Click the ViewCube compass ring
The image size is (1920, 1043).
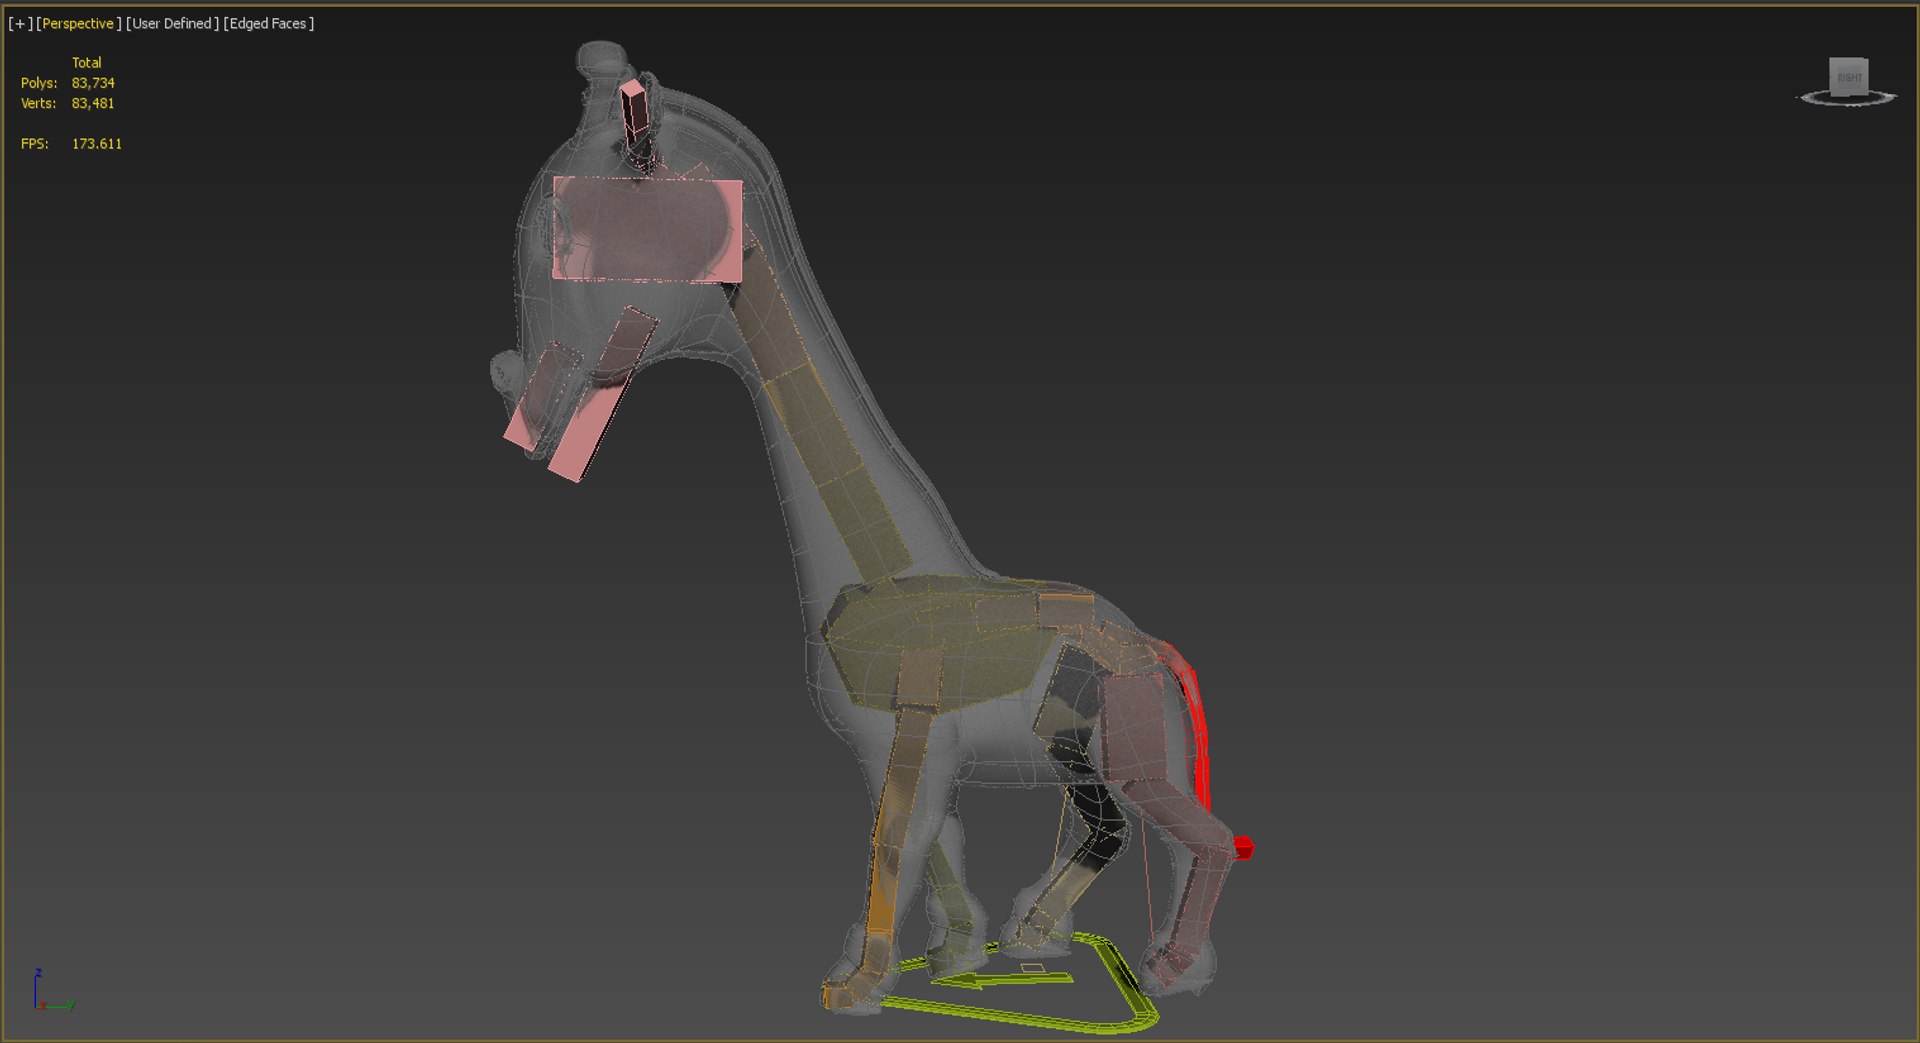tap(1848, 99)
